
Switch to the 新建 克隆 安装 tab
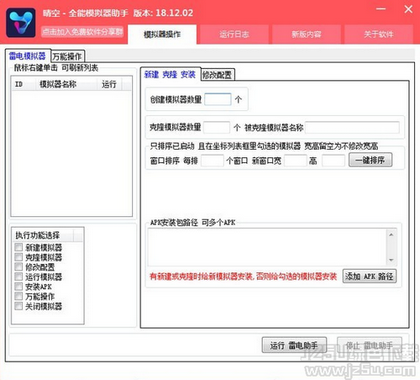(170, 74)
